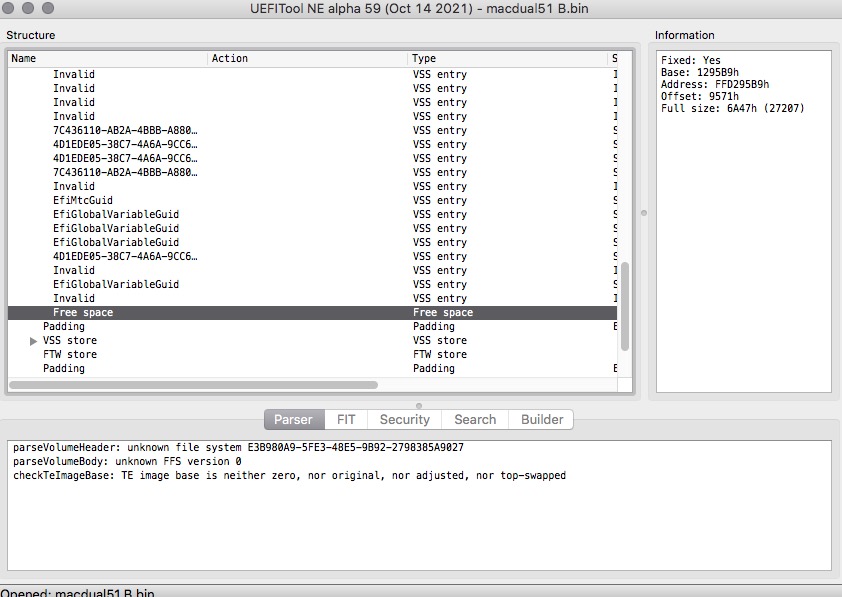This screenshot has width=842, height=597.
Task: Click the Offset 9571h line
Action: [x=700, y=97]
